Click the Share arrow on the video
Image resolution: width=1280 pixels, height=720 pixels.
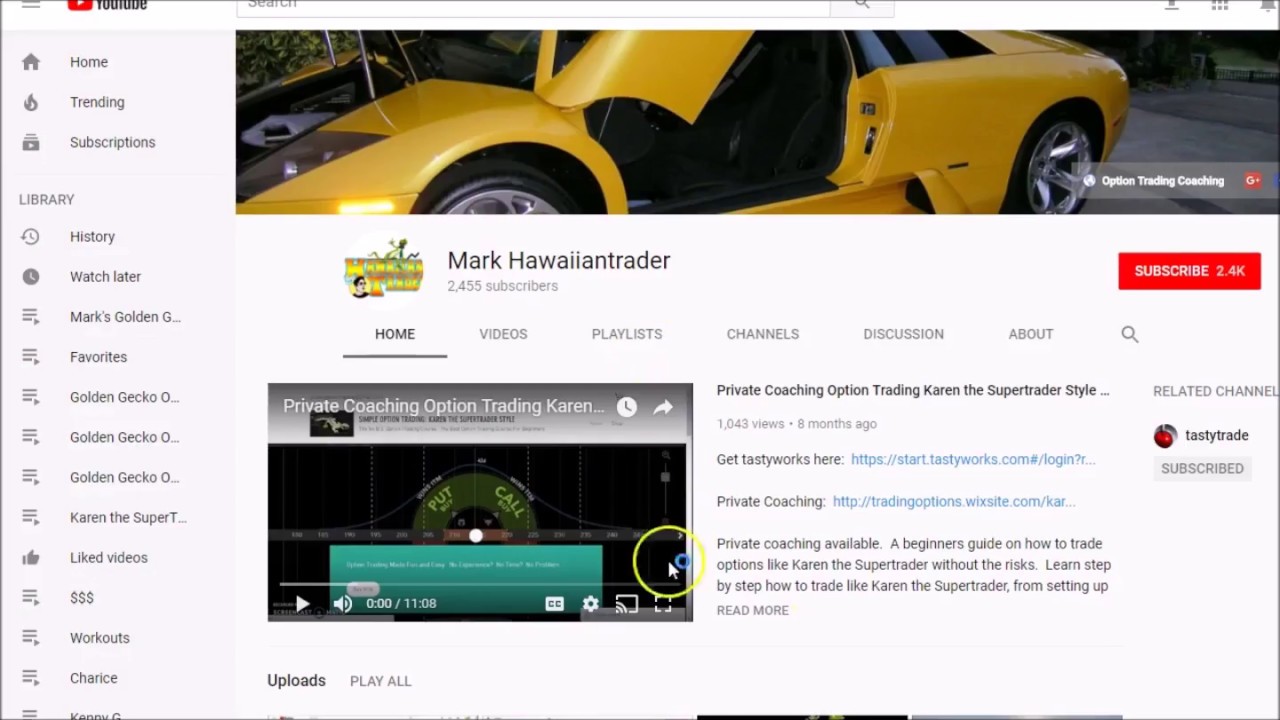coord(663,407)
